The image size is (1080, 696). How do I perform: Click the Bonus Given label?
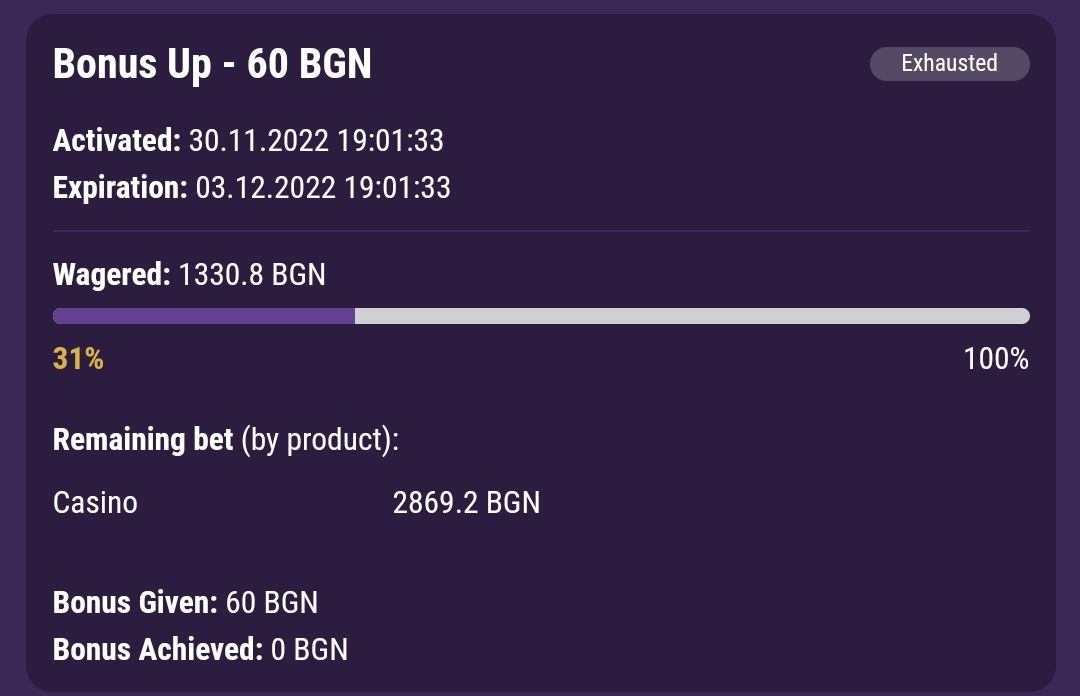point(135,603)
